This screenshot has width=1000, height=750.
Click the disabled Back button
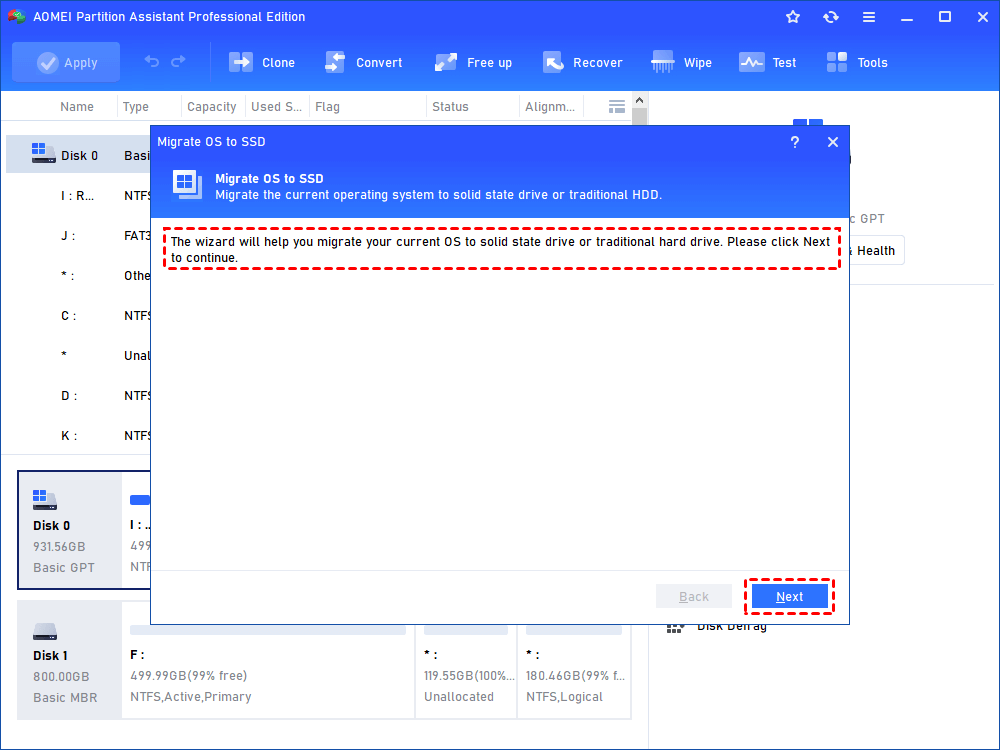coord(694,596)
